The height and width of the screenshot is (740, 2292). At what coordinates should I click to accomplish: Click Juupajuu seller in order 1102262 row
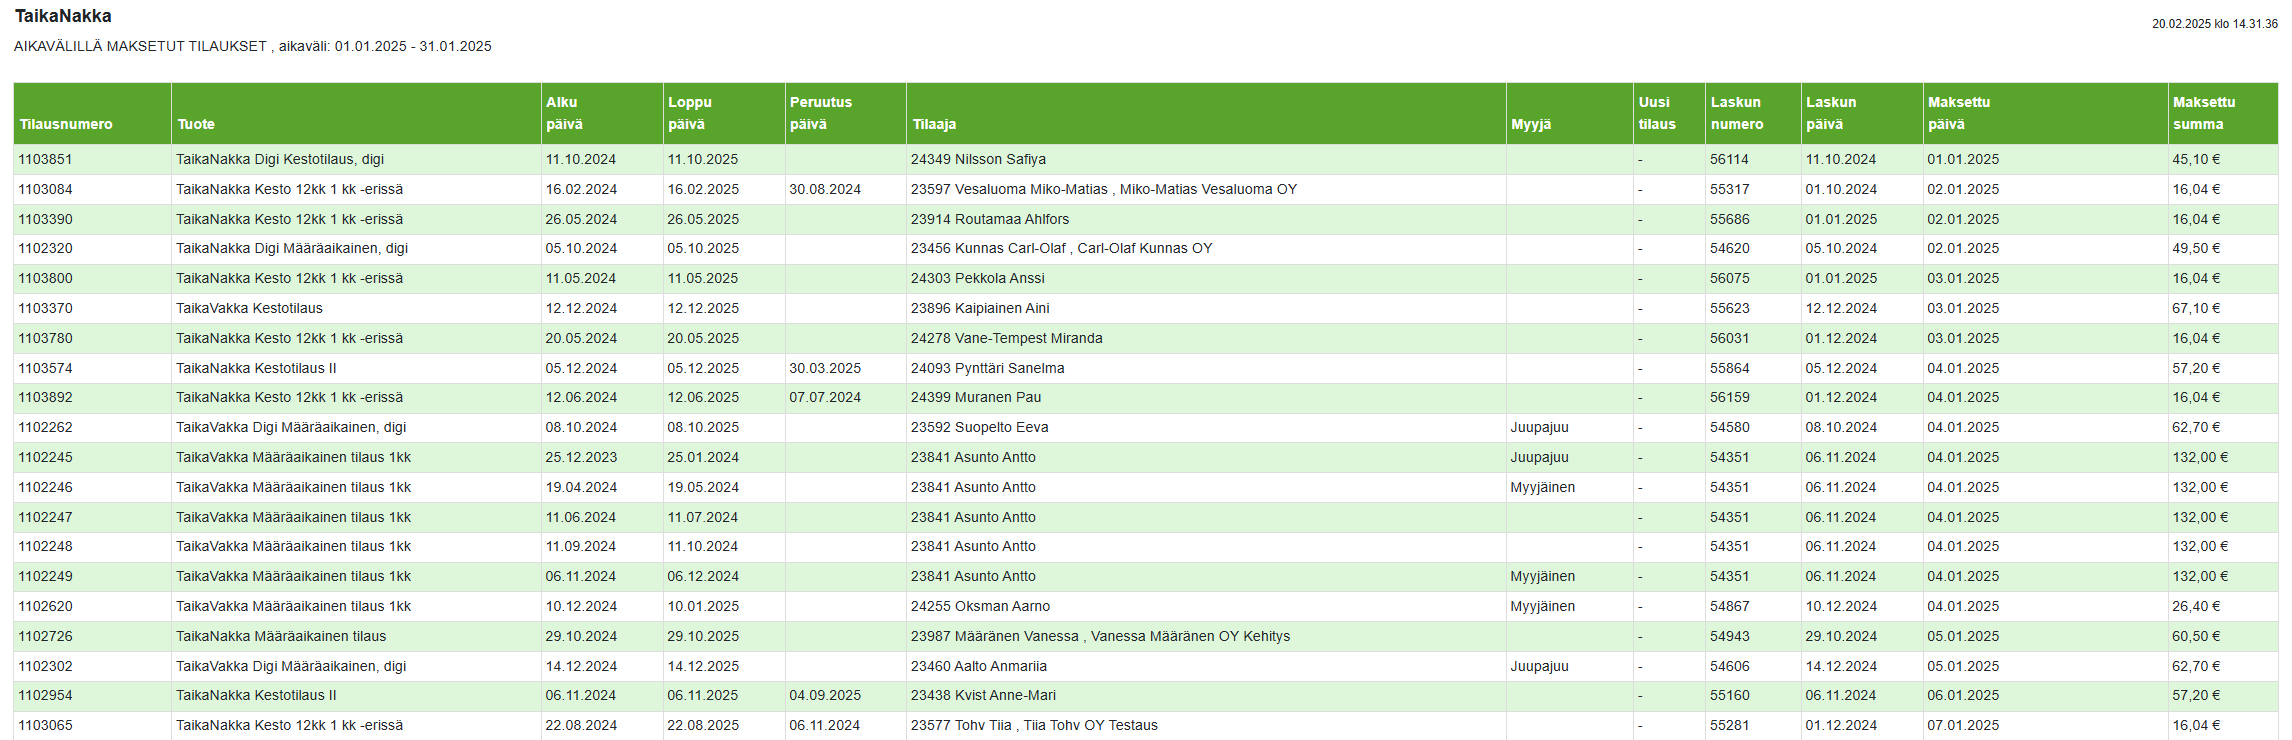(x=1539, y=427)
